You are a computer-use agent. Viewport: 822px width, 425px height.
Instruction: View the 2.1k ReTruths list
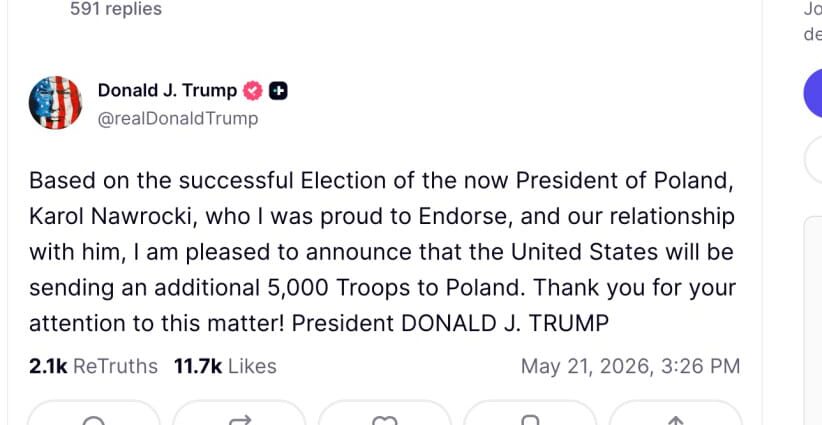point(93,366)
